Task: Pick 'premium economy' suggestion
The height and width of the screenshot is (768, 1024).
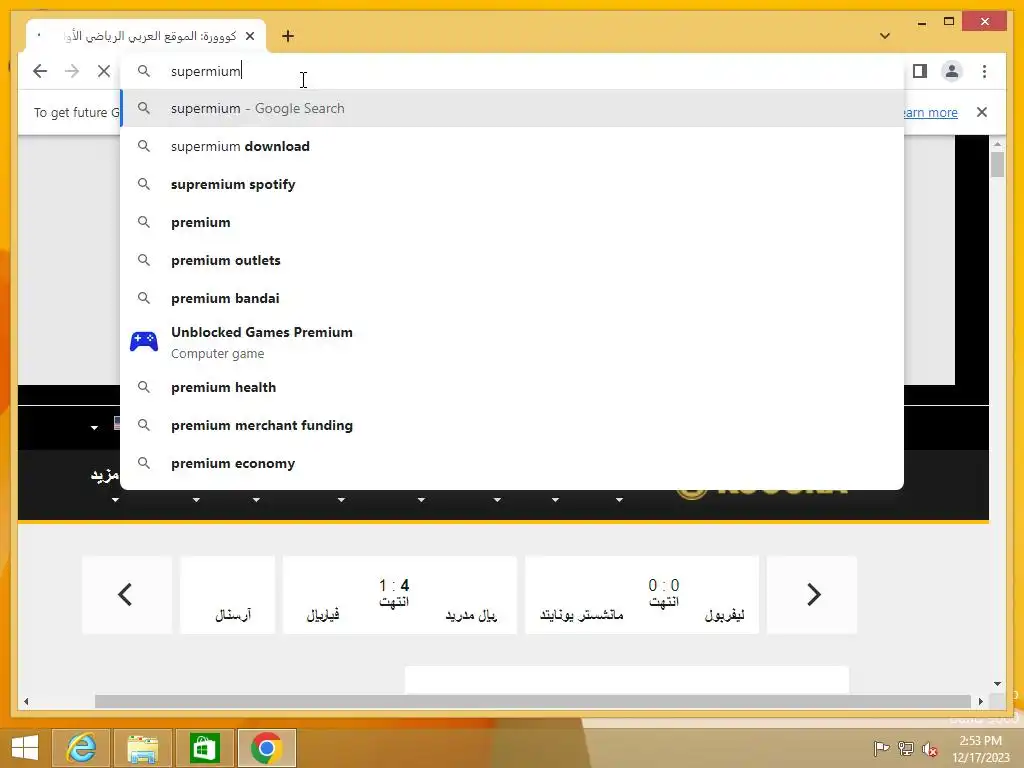Action: [513, 463]
